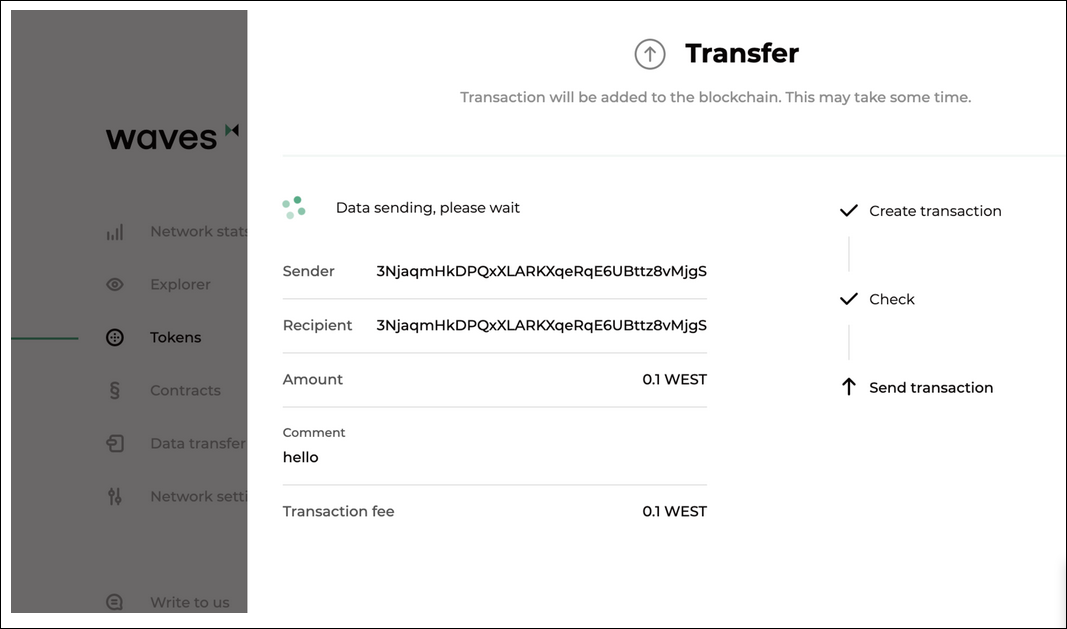Click the Create transaction checkmark

pyautogui.click(x=849, y=210)
